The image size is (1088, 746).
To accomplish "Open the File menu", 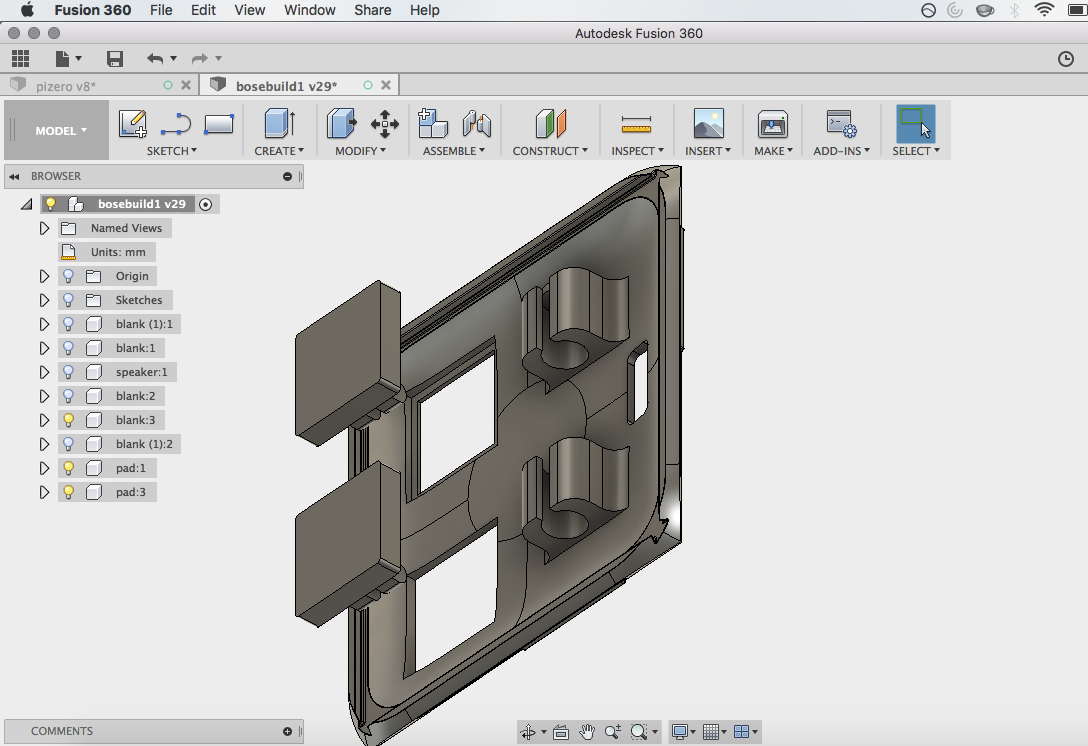I will [161, 10].
